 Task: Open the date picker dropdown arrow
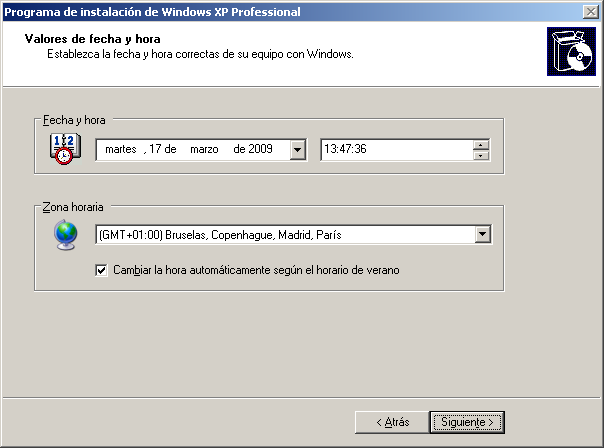click(297, 149)
